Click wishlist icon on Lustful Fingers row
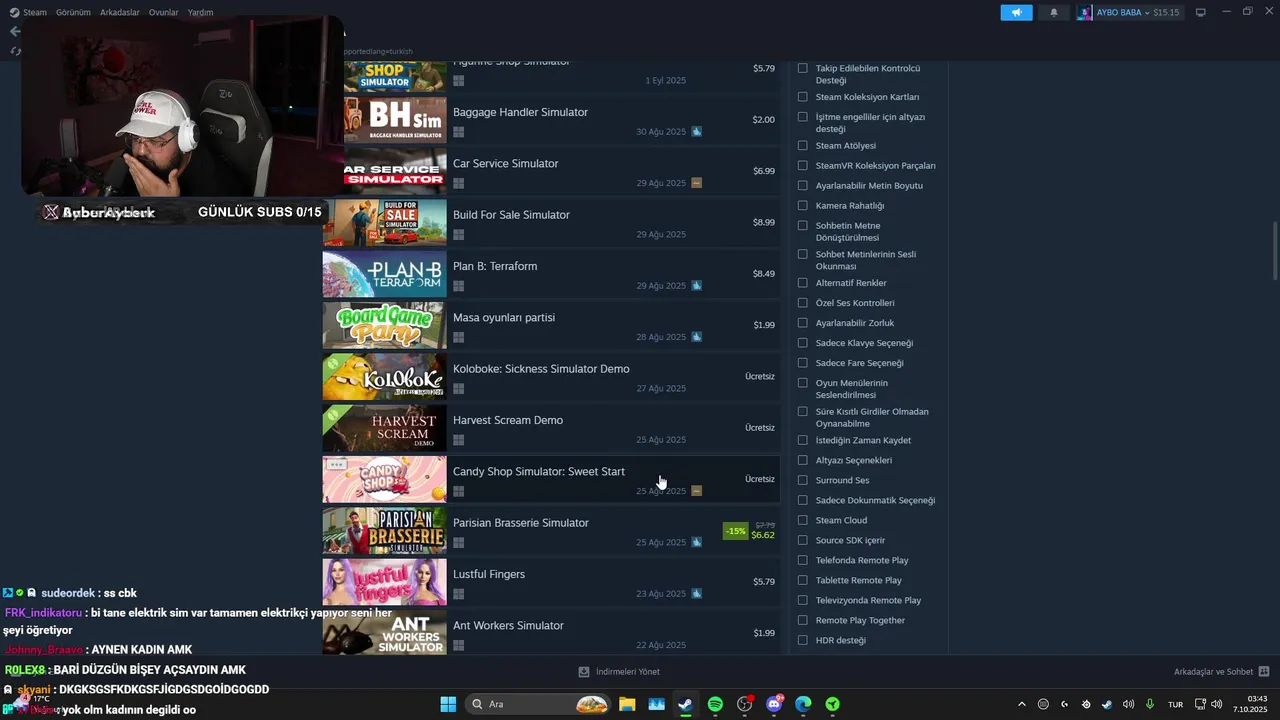The width and height of the screenshot is (1280, 720). pyautogui.click(x=696, y=593)
